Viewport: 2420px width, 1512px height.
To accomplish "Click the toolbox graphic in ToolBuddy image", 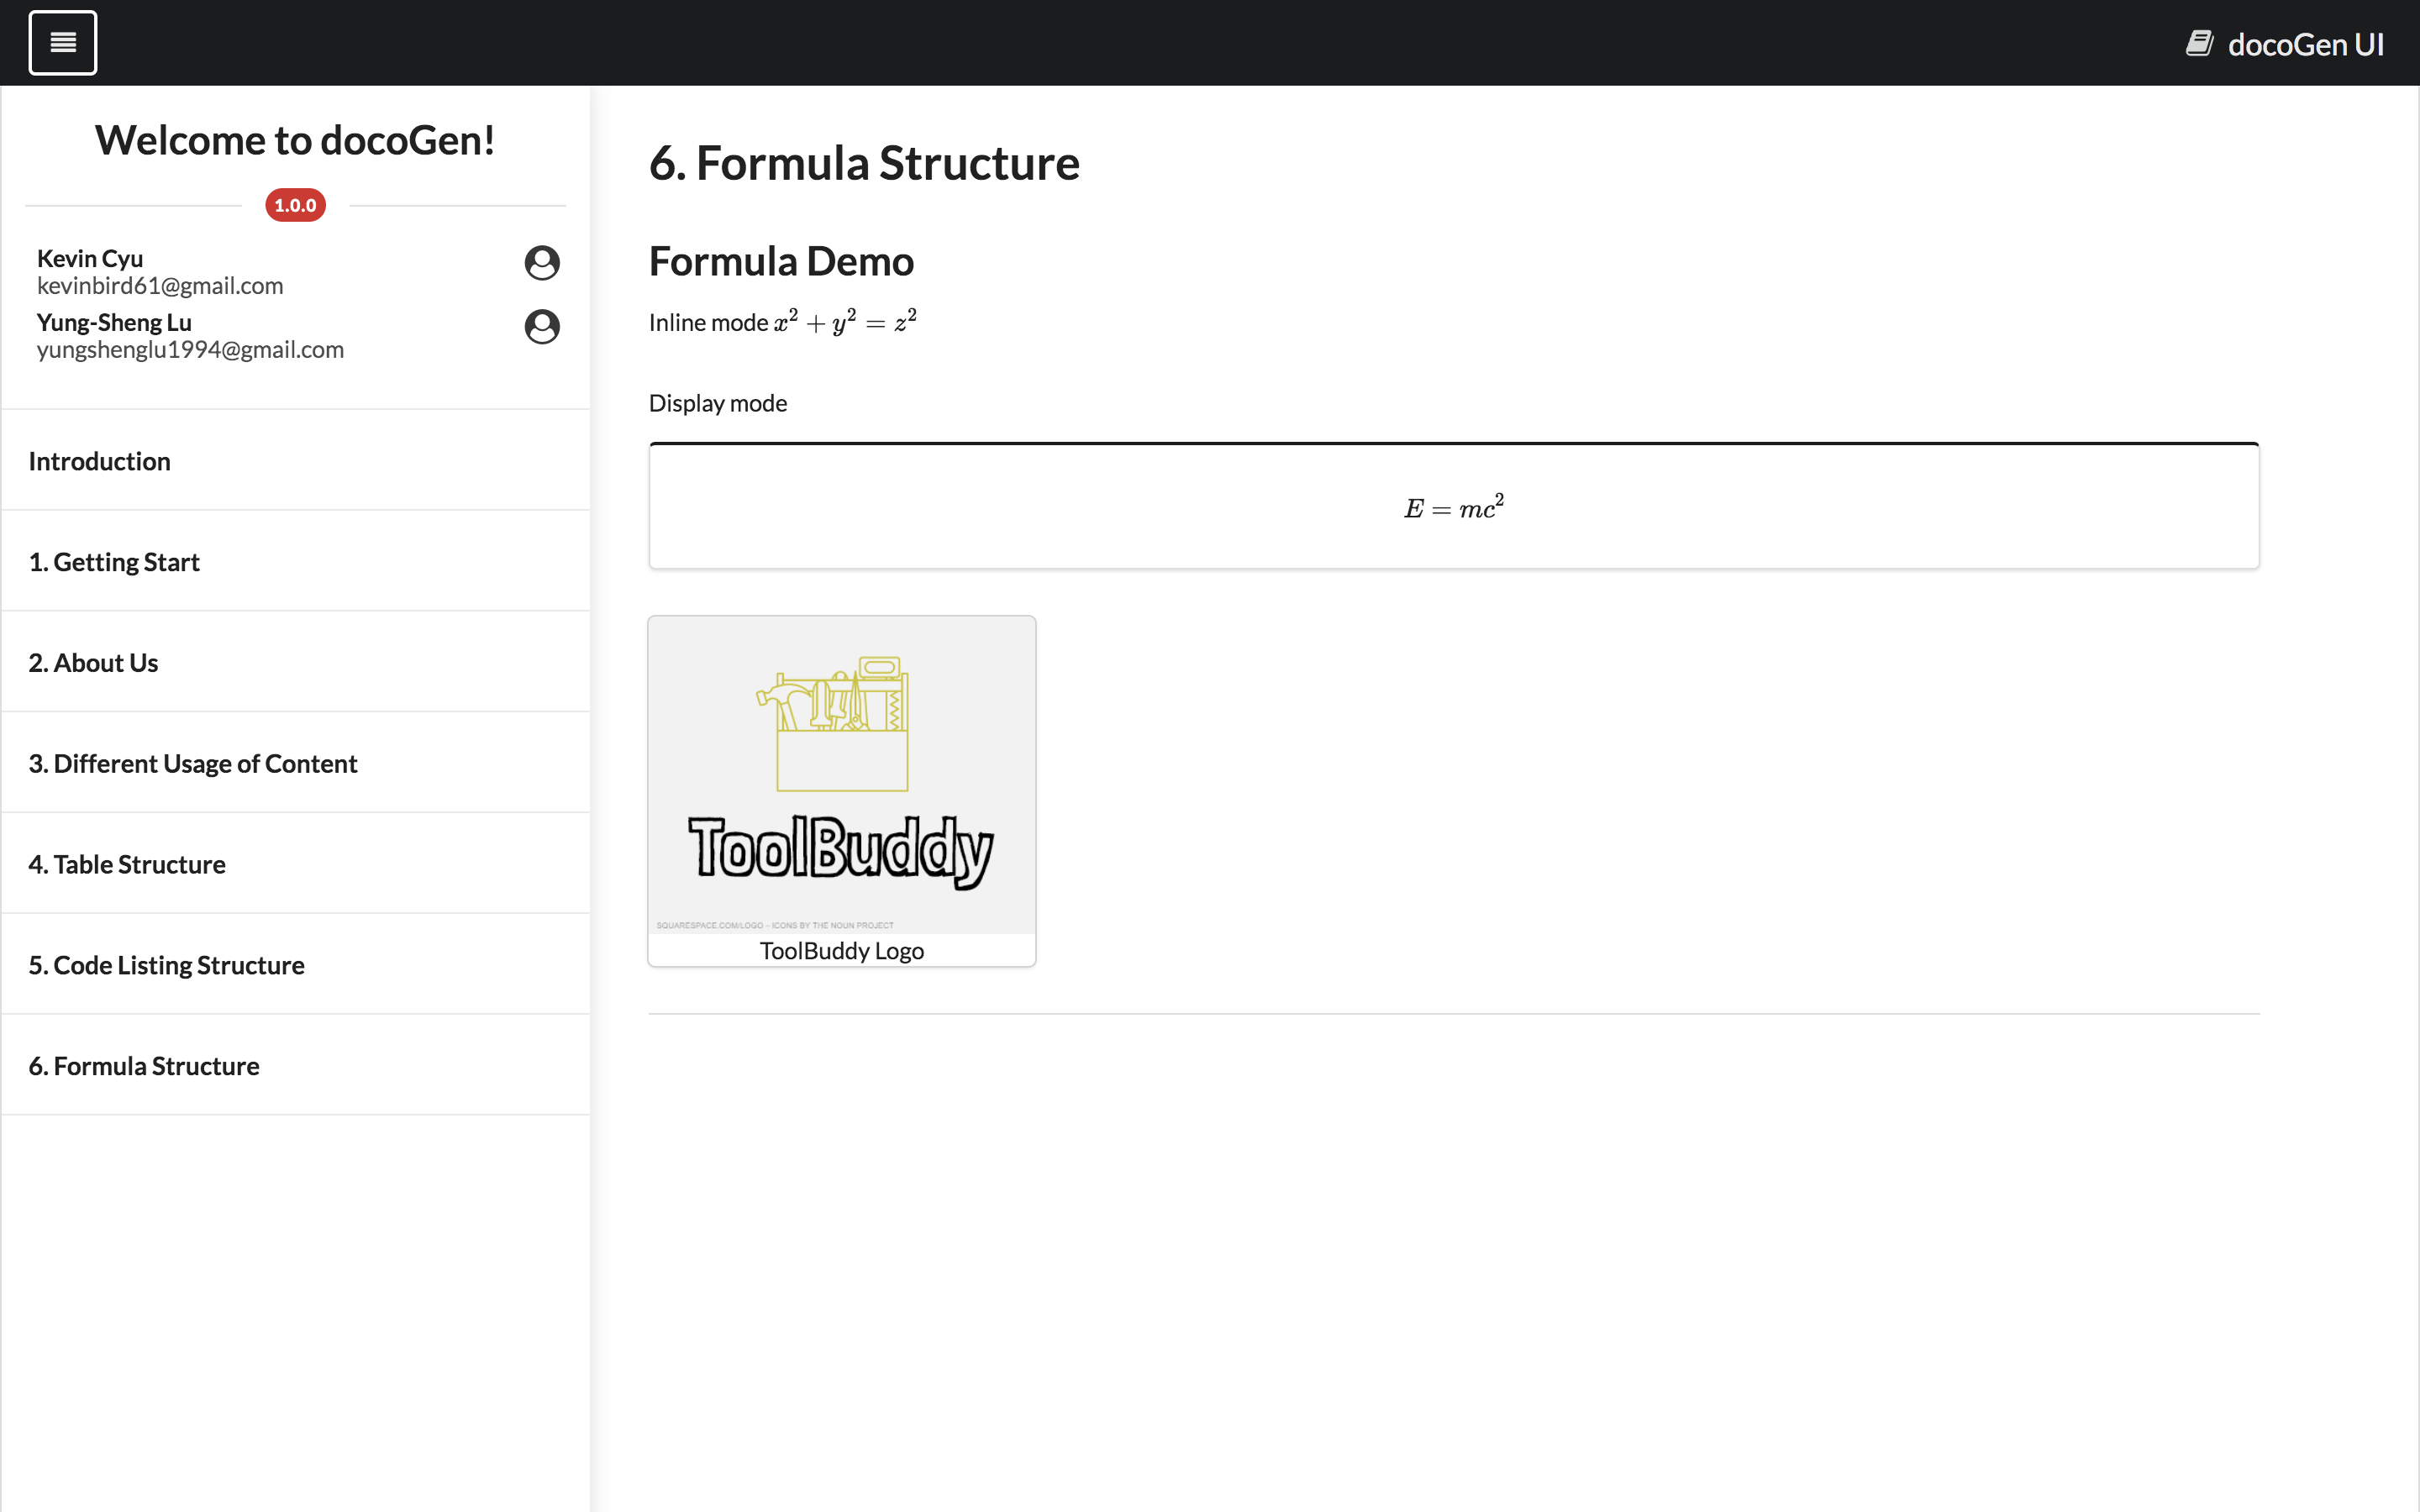I will click(x=841, y=724).
